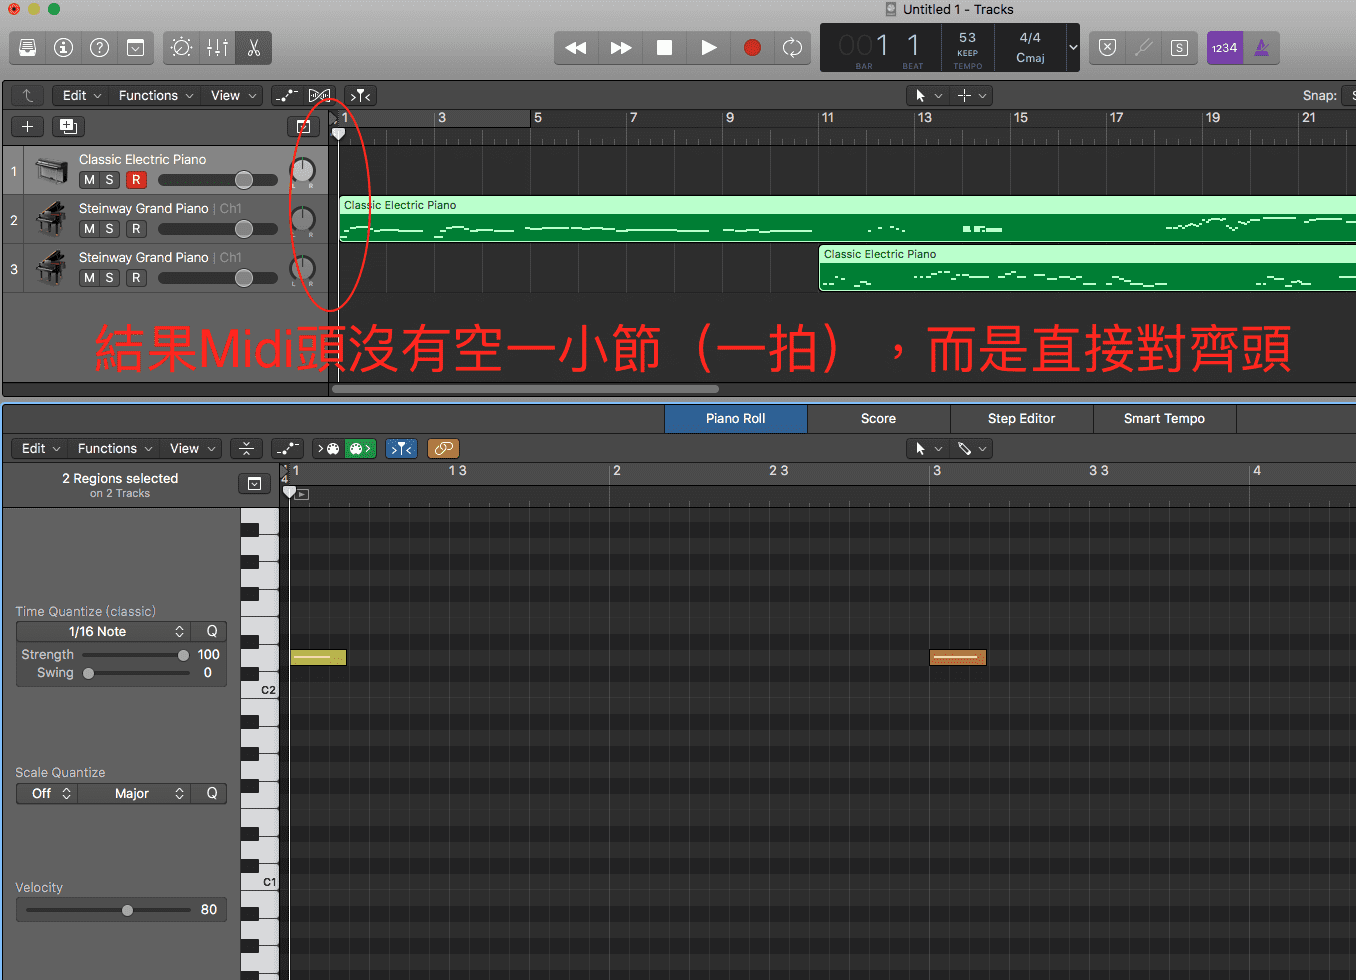
Task: Toggle Editors scissors icon
Action: 253,47
